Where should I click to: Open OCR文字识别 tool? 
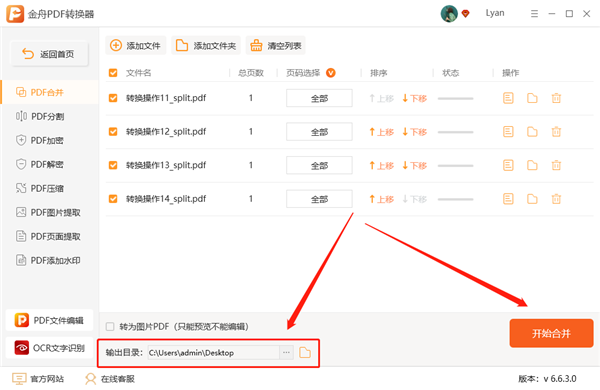pos(49,348)
